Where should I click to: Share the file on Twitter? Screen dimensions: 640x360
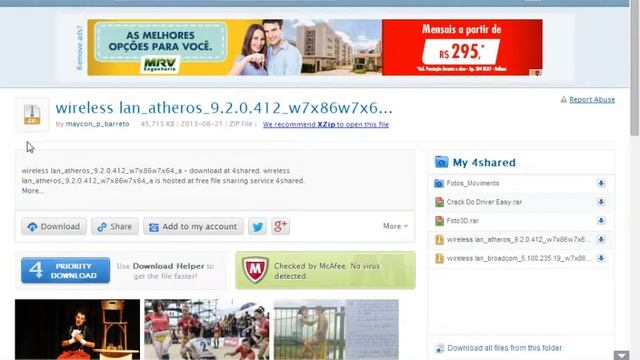[257, 227]
